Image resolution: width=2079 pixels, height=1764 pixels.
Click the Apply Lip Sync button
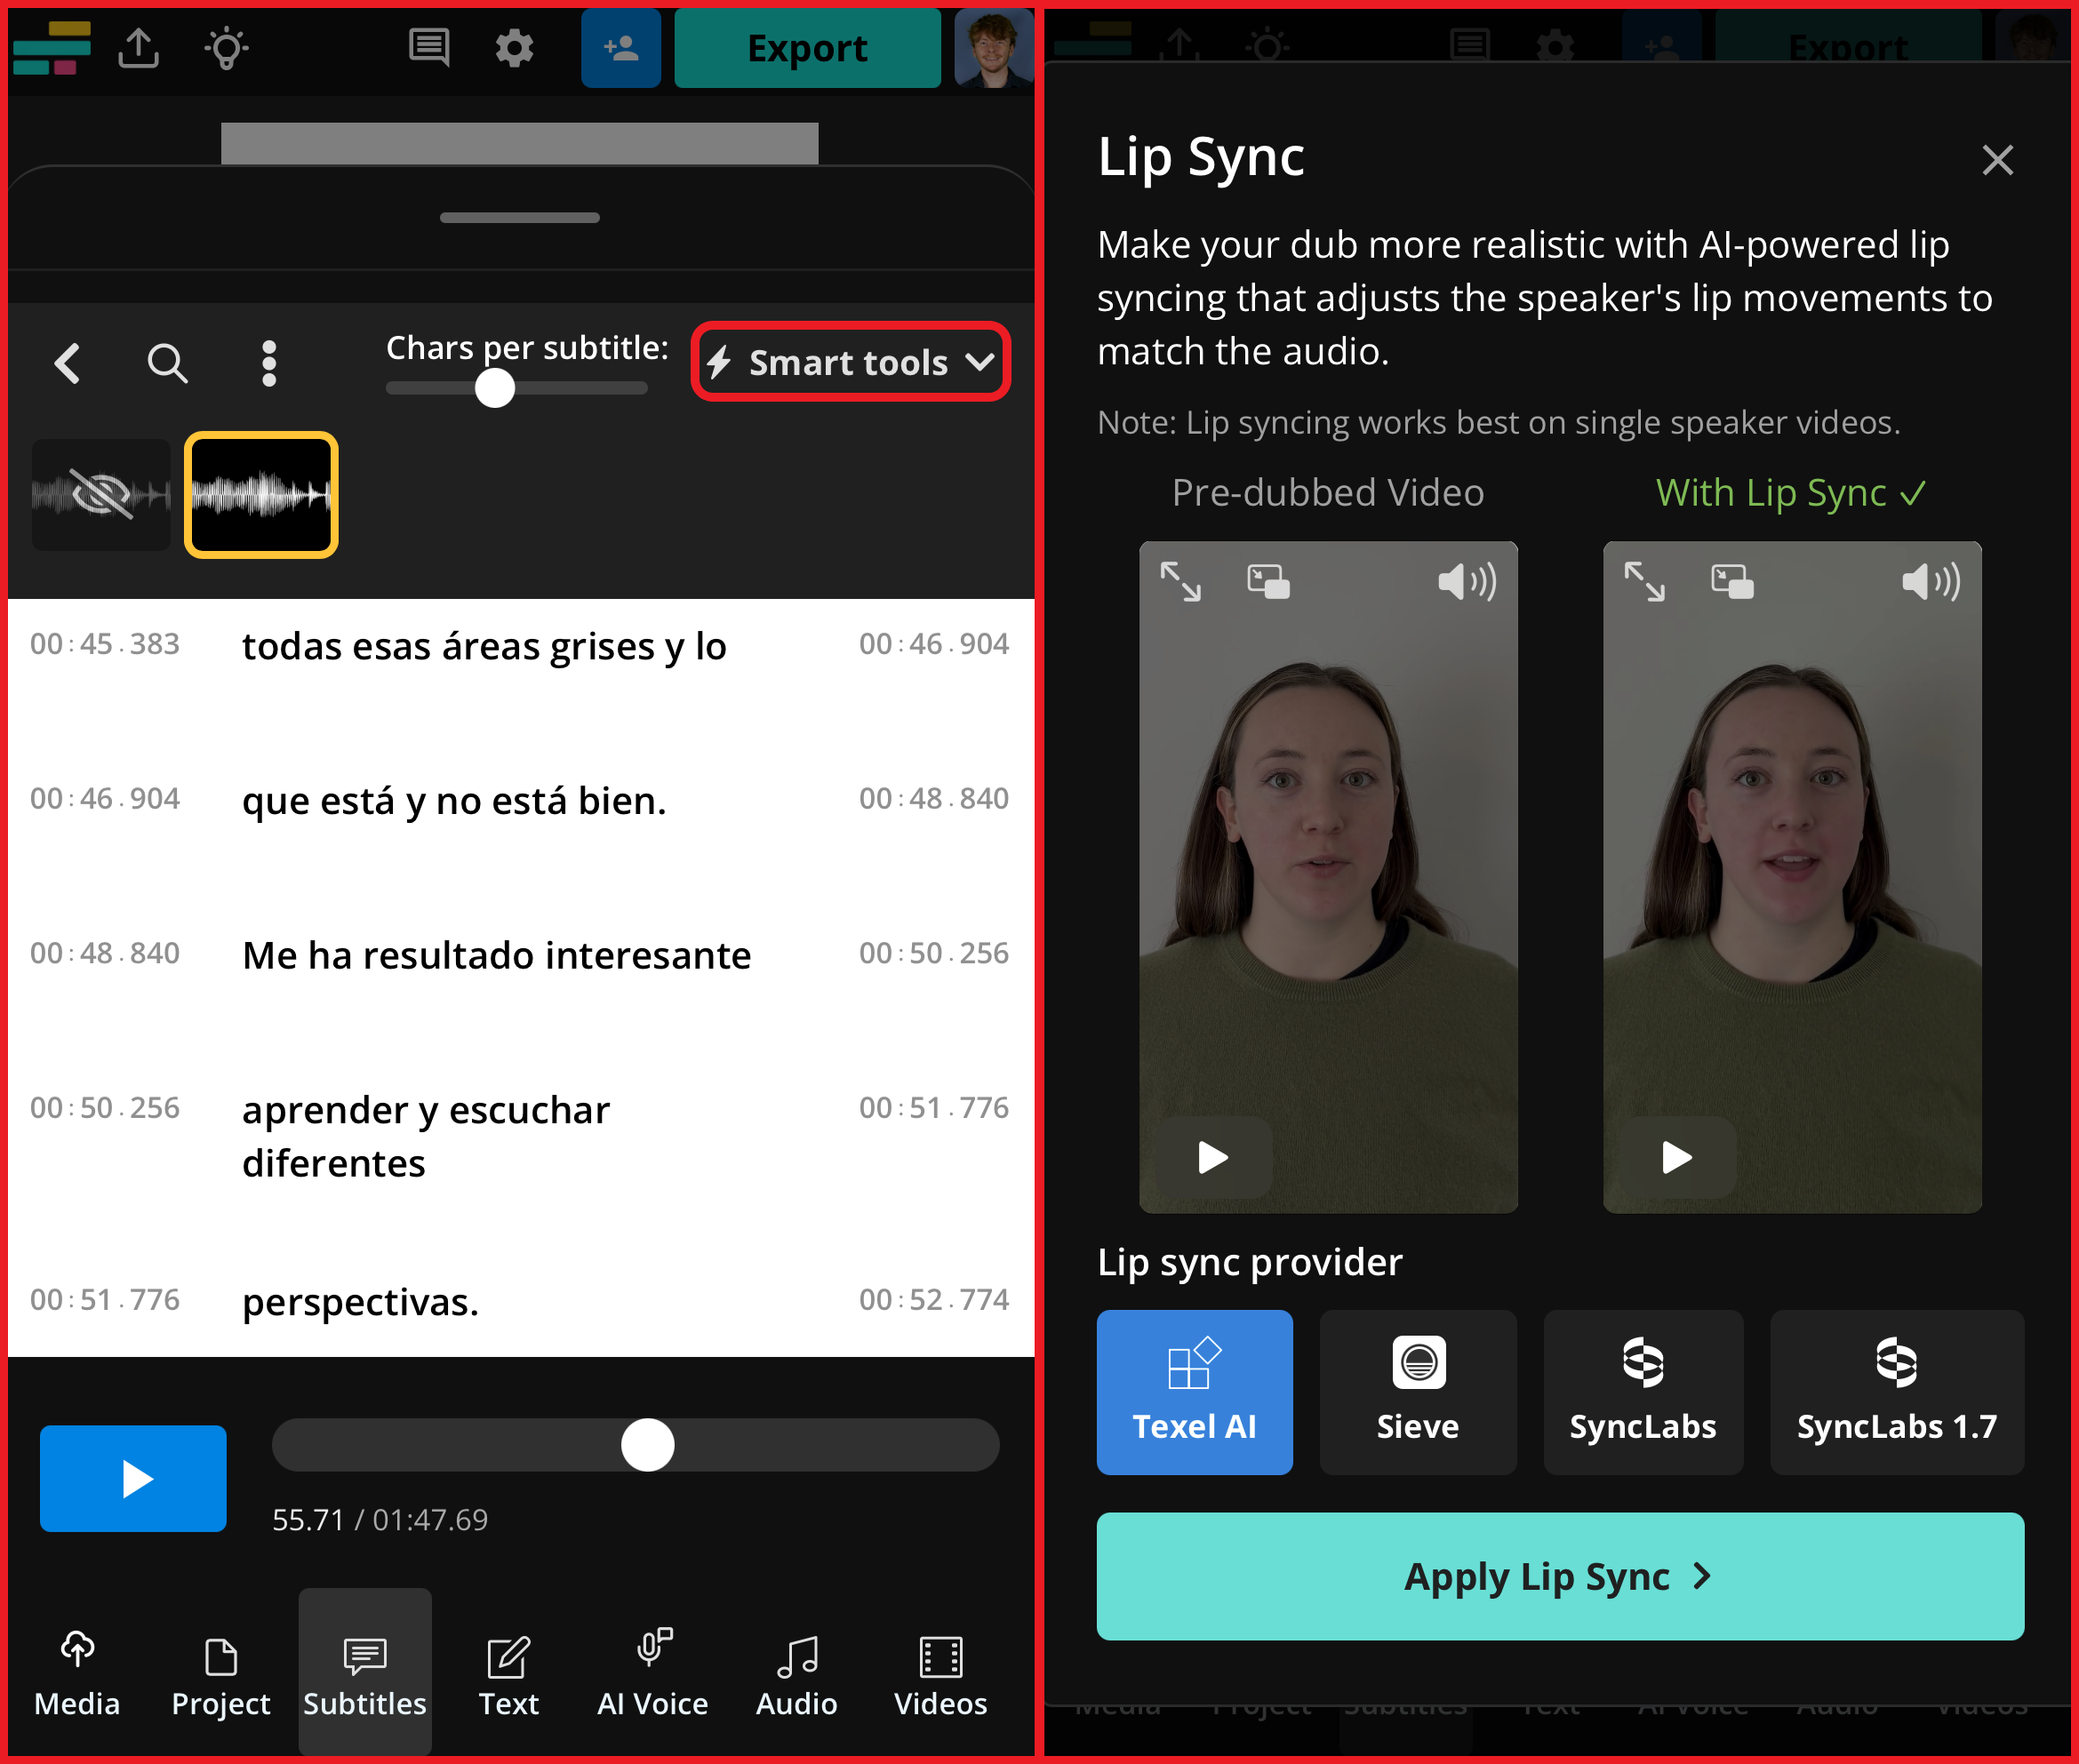1558,1577
